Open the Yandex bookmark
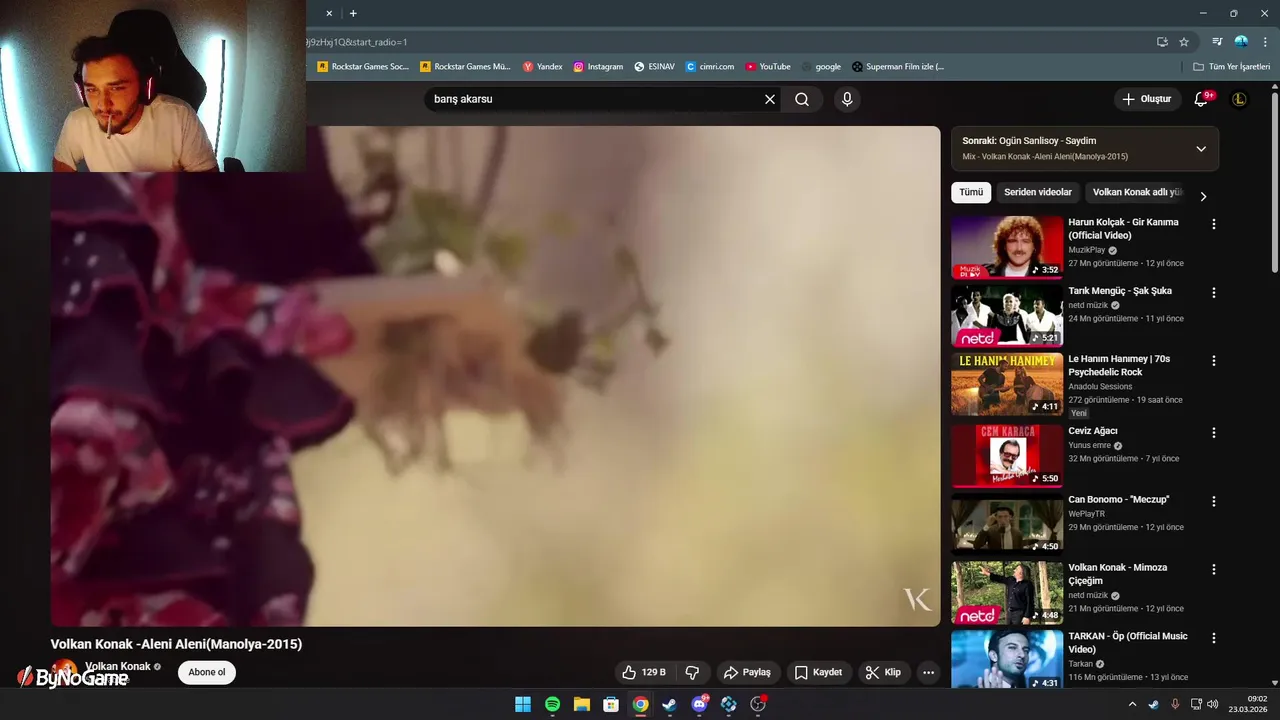This screenshot has height=720, width=1280. (x=543, y=67)
